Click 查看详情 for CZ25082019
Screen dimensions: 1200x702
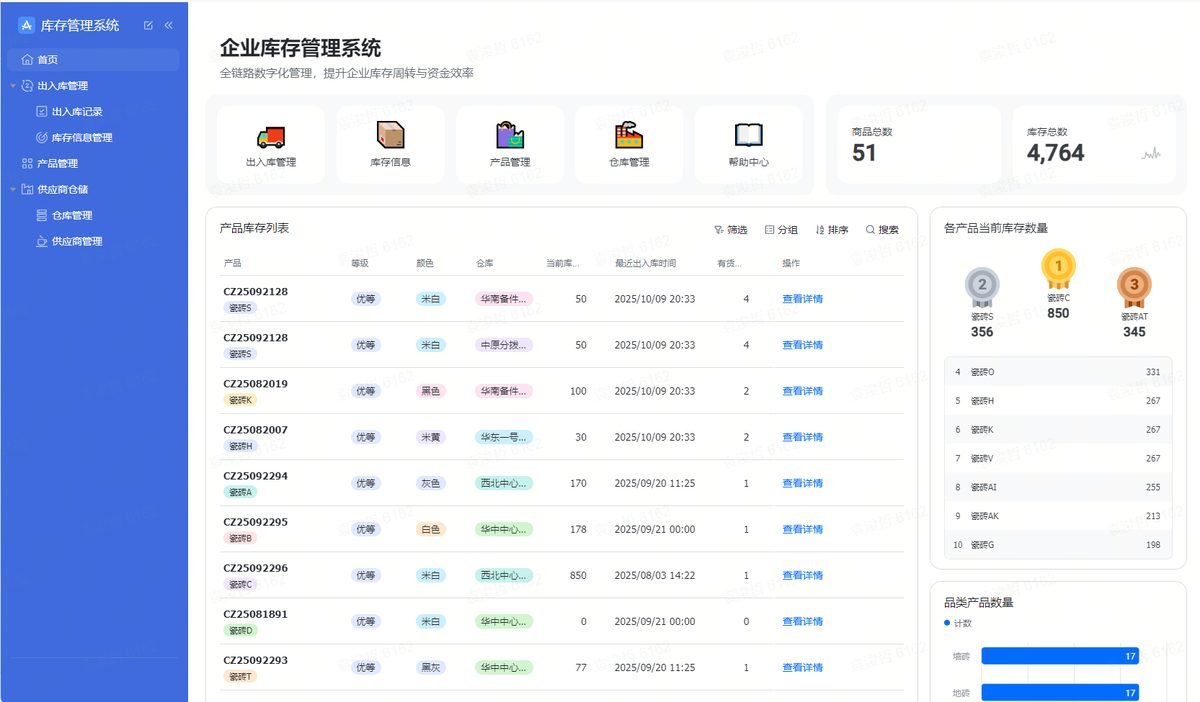point(802,391)
